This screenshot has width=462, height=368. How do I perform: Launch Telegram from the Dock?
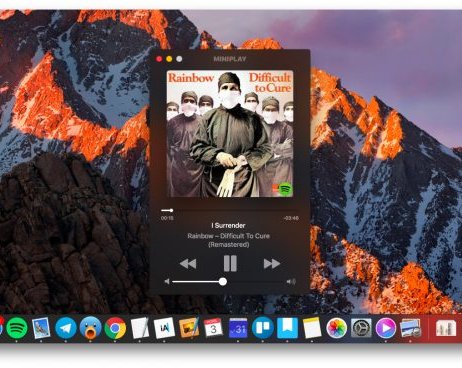click(x=66, y=328)
